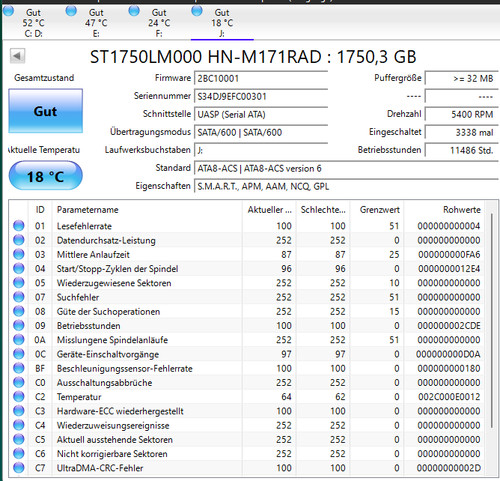
Task: Click the status orb for Beschleunigungssensor-Fehlerrate row
Action: click(x=19, y=368)
